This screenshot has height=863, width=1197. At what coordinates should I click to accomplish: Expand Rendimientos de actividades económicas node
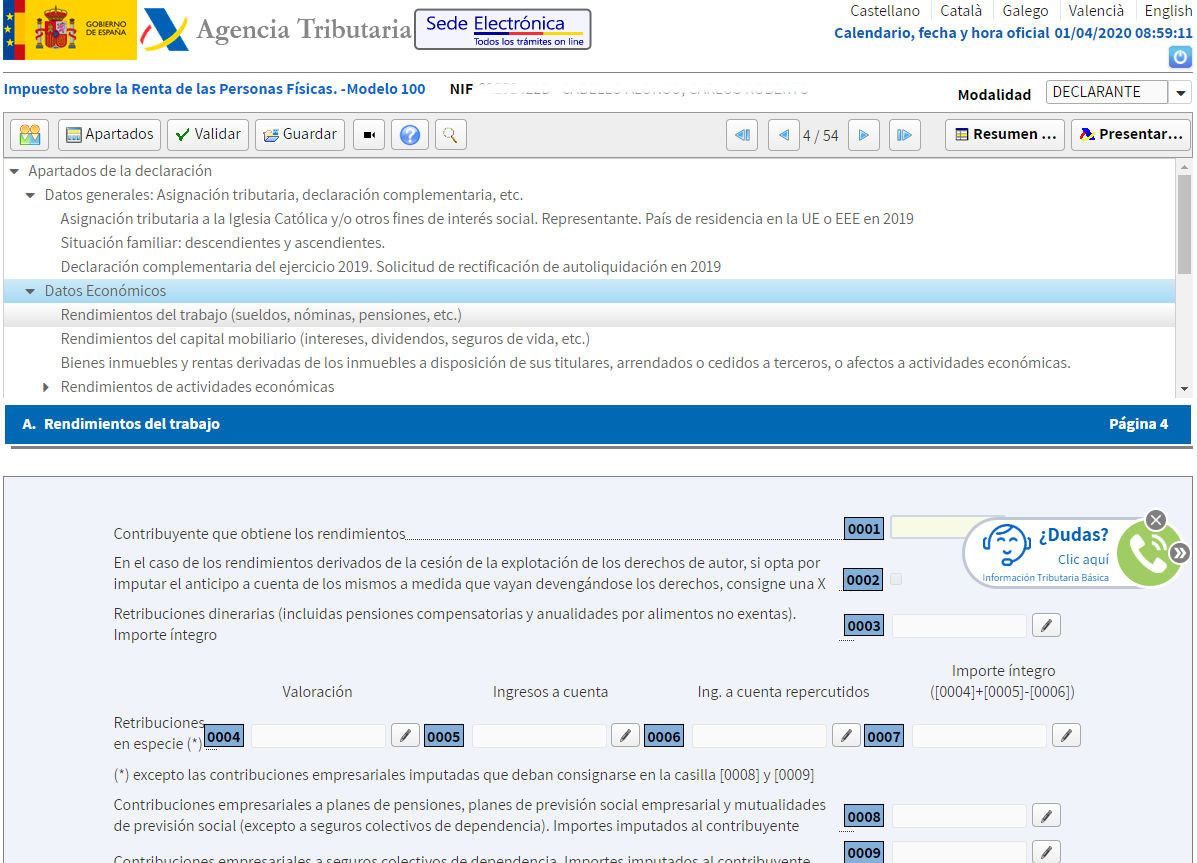[46, 387]
